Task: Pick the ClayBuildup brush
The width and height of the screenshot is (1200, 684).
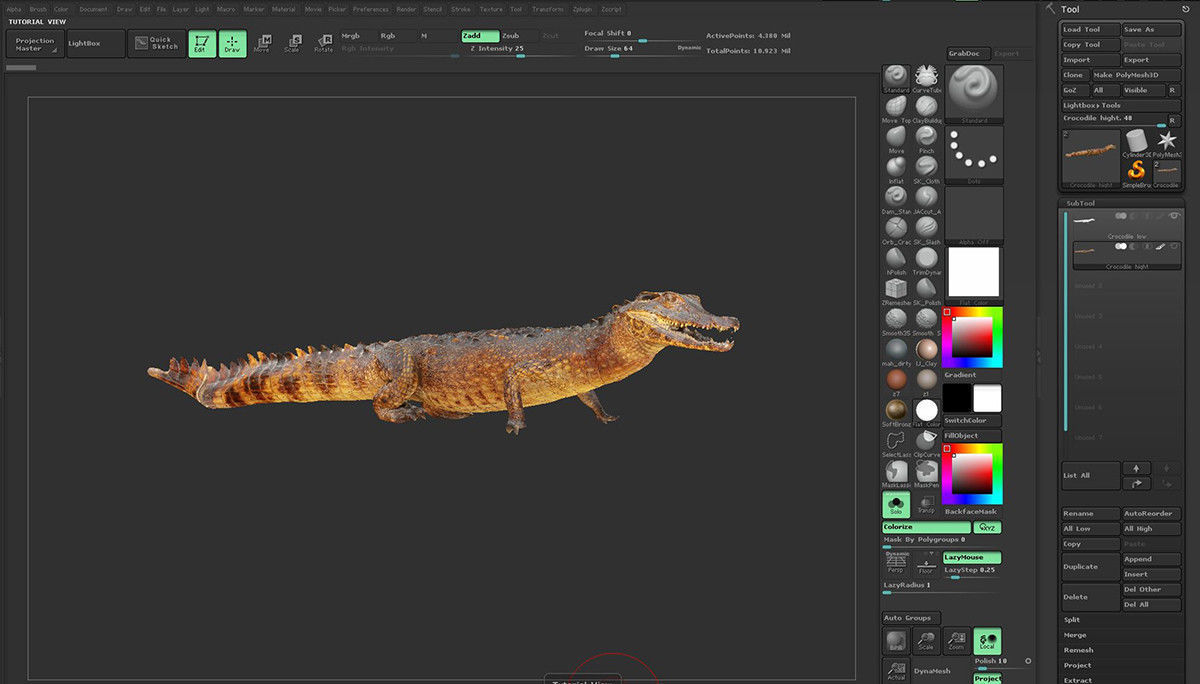Action: (x=927, y=106)
